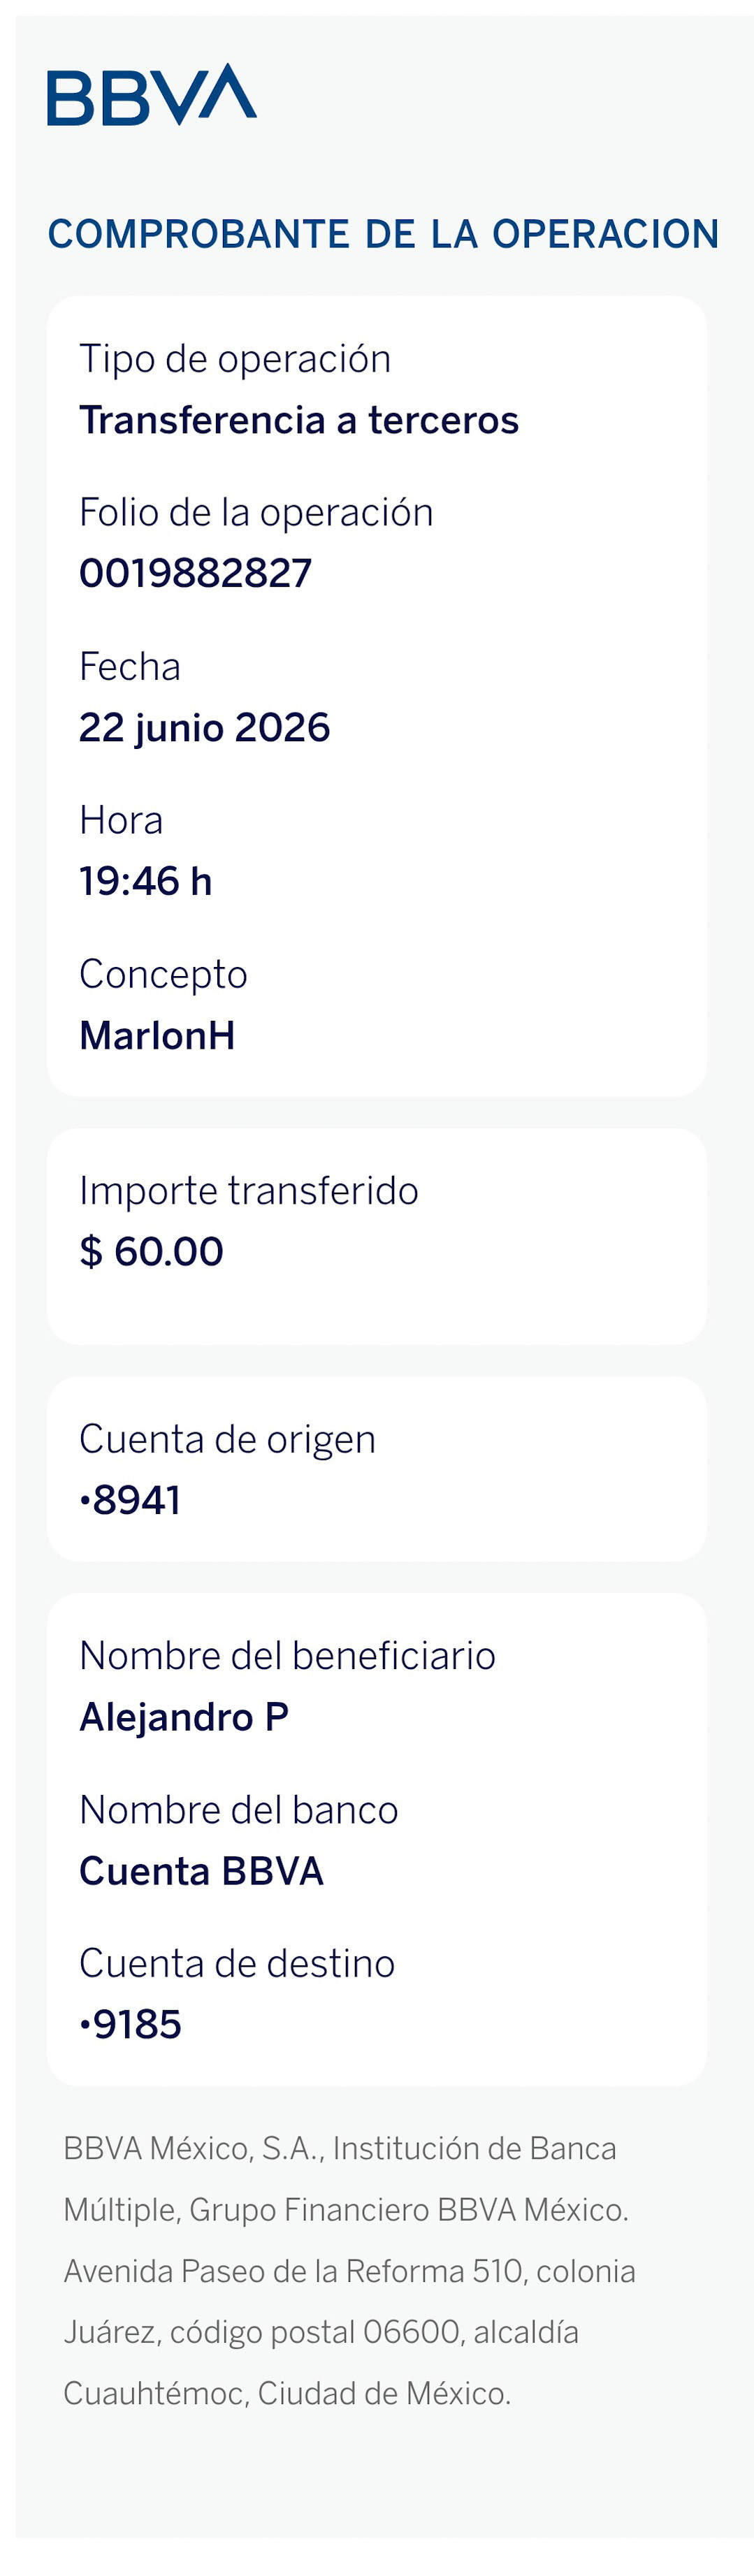This screenshot has height=2576, width=754.
Task: Click the Importe transferido label
Action: (x=249, y=1190)
